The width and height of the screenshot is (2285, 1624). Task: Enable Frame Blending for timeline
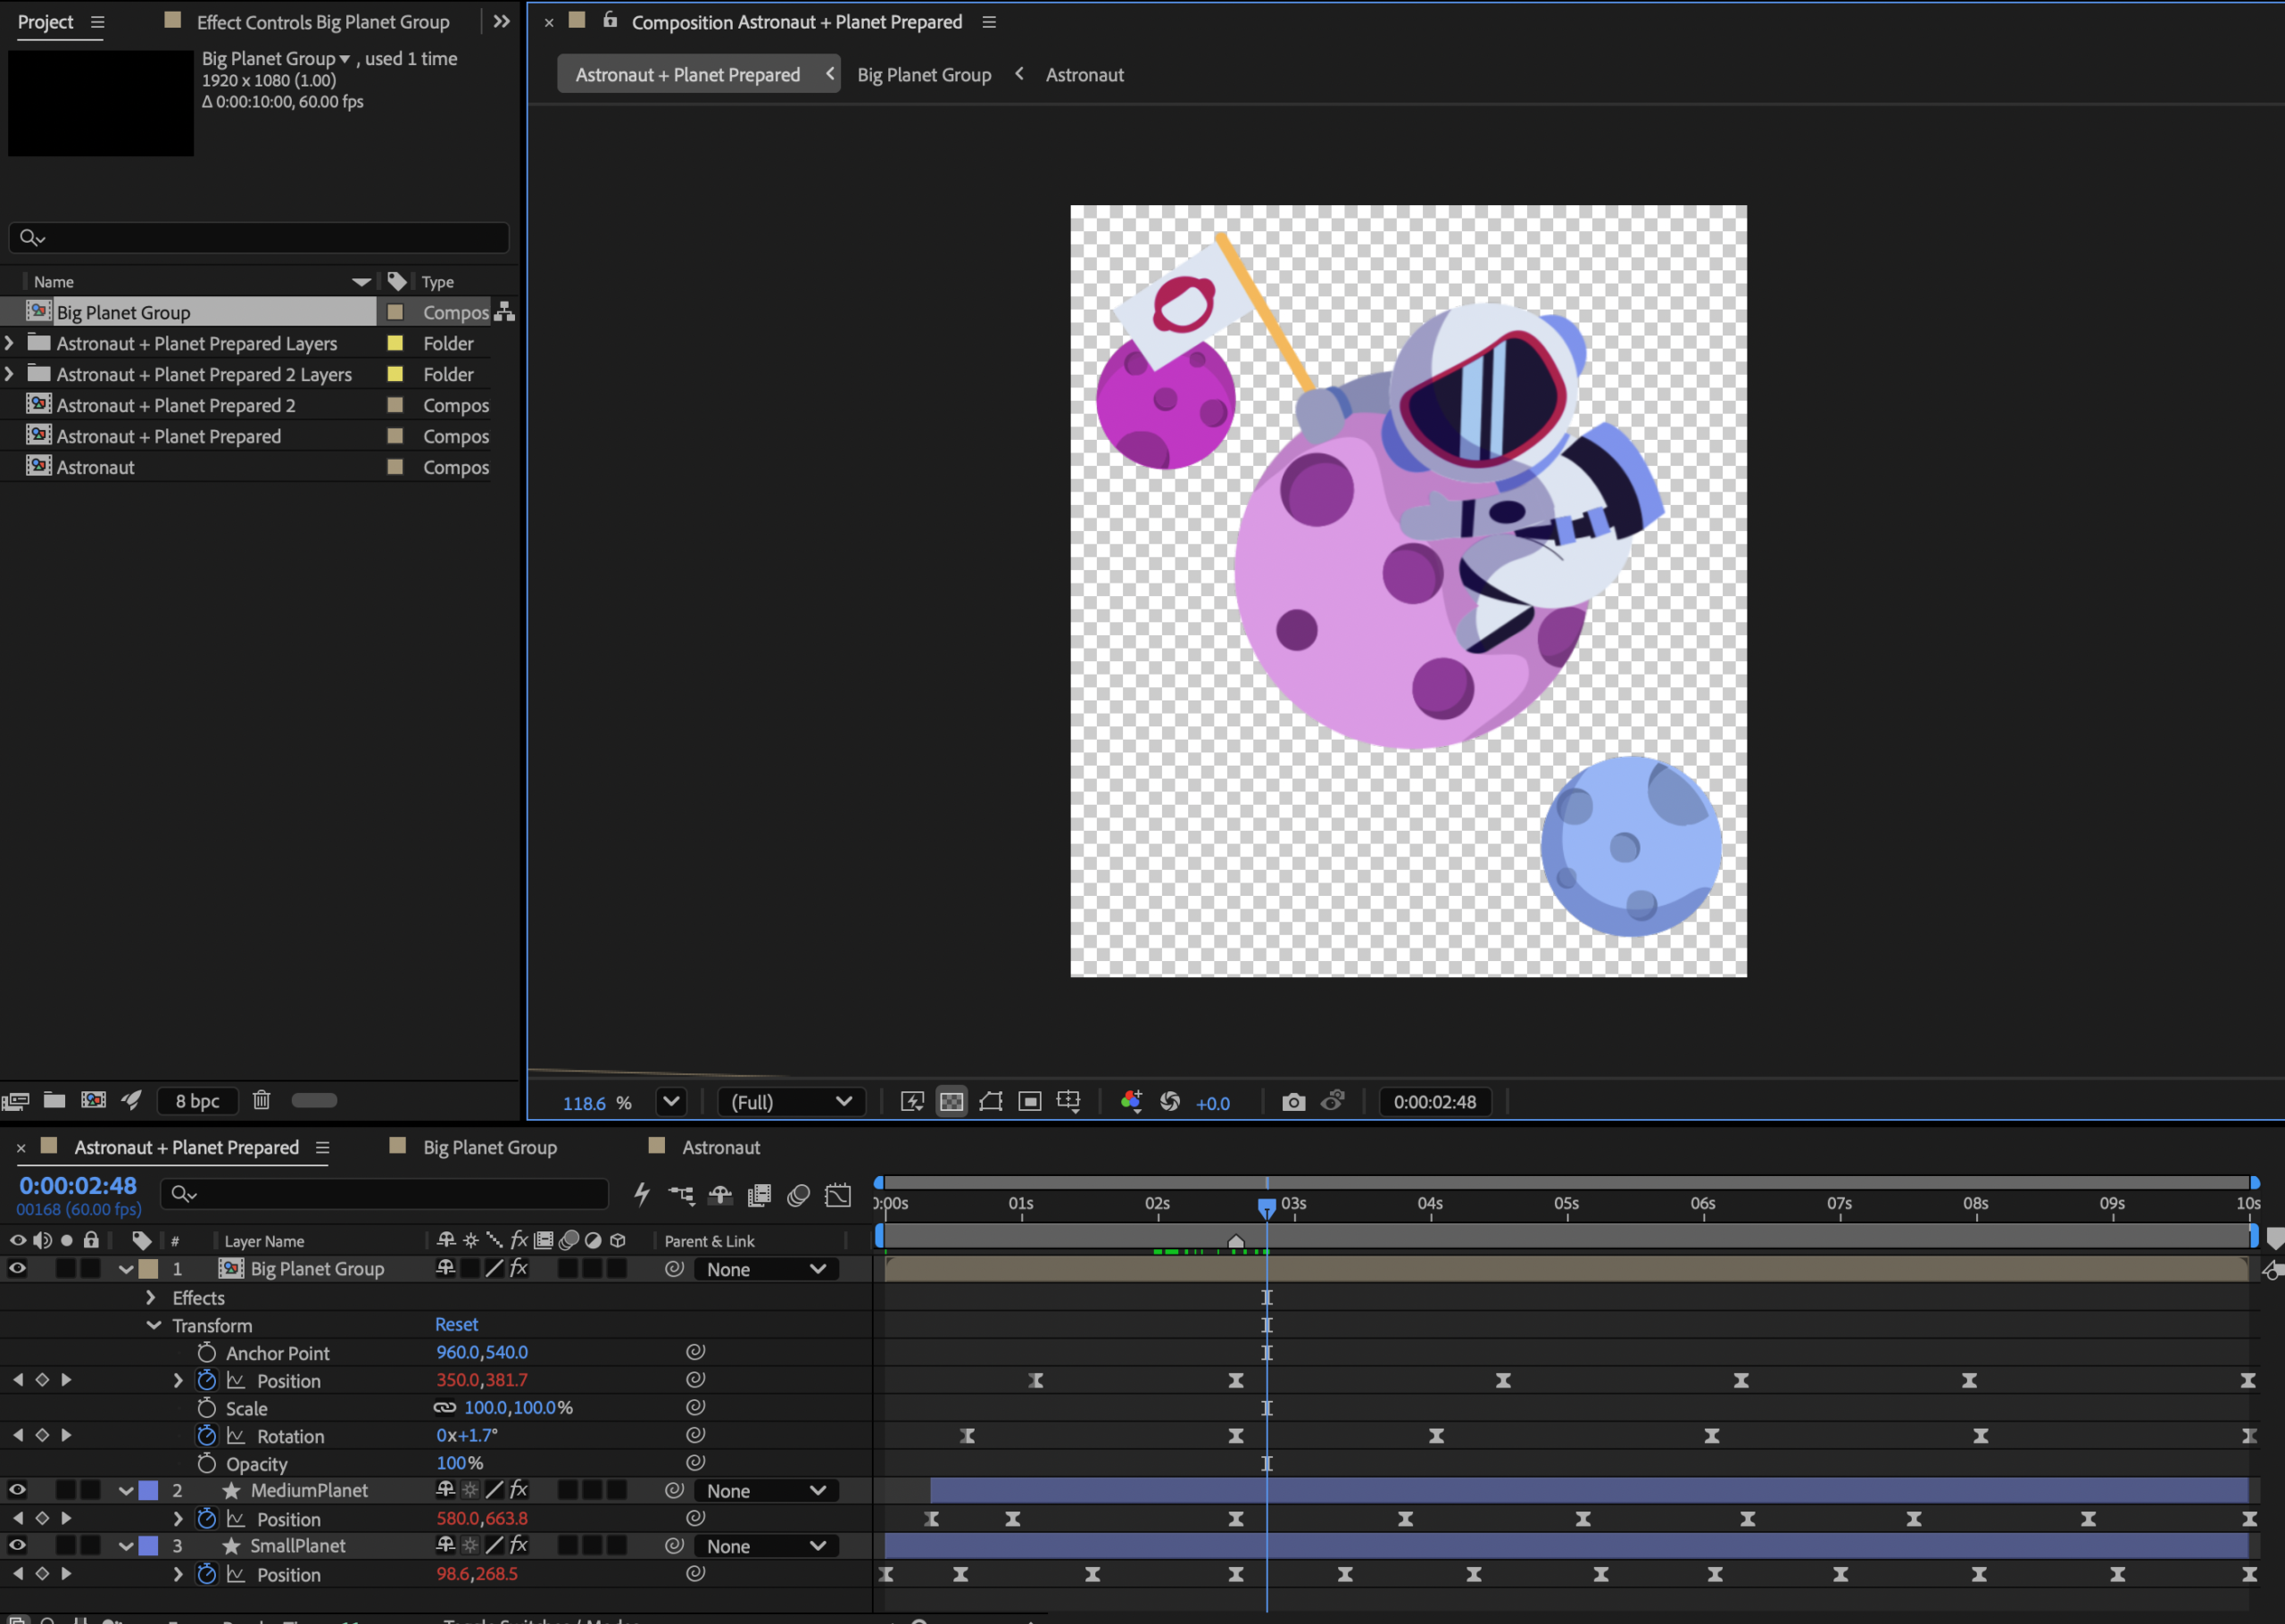[759, 1194]
